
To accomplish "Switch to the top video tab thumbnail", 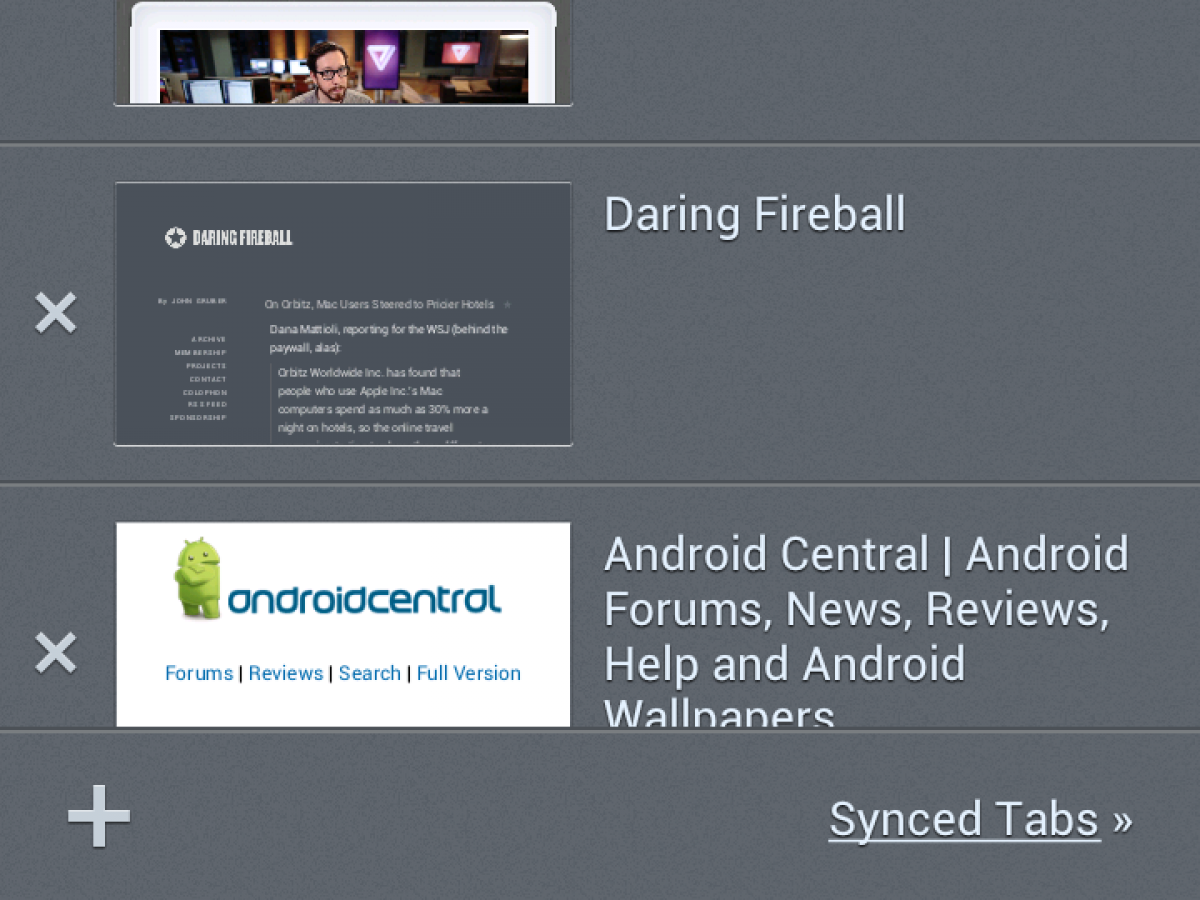I will [343, 53].
